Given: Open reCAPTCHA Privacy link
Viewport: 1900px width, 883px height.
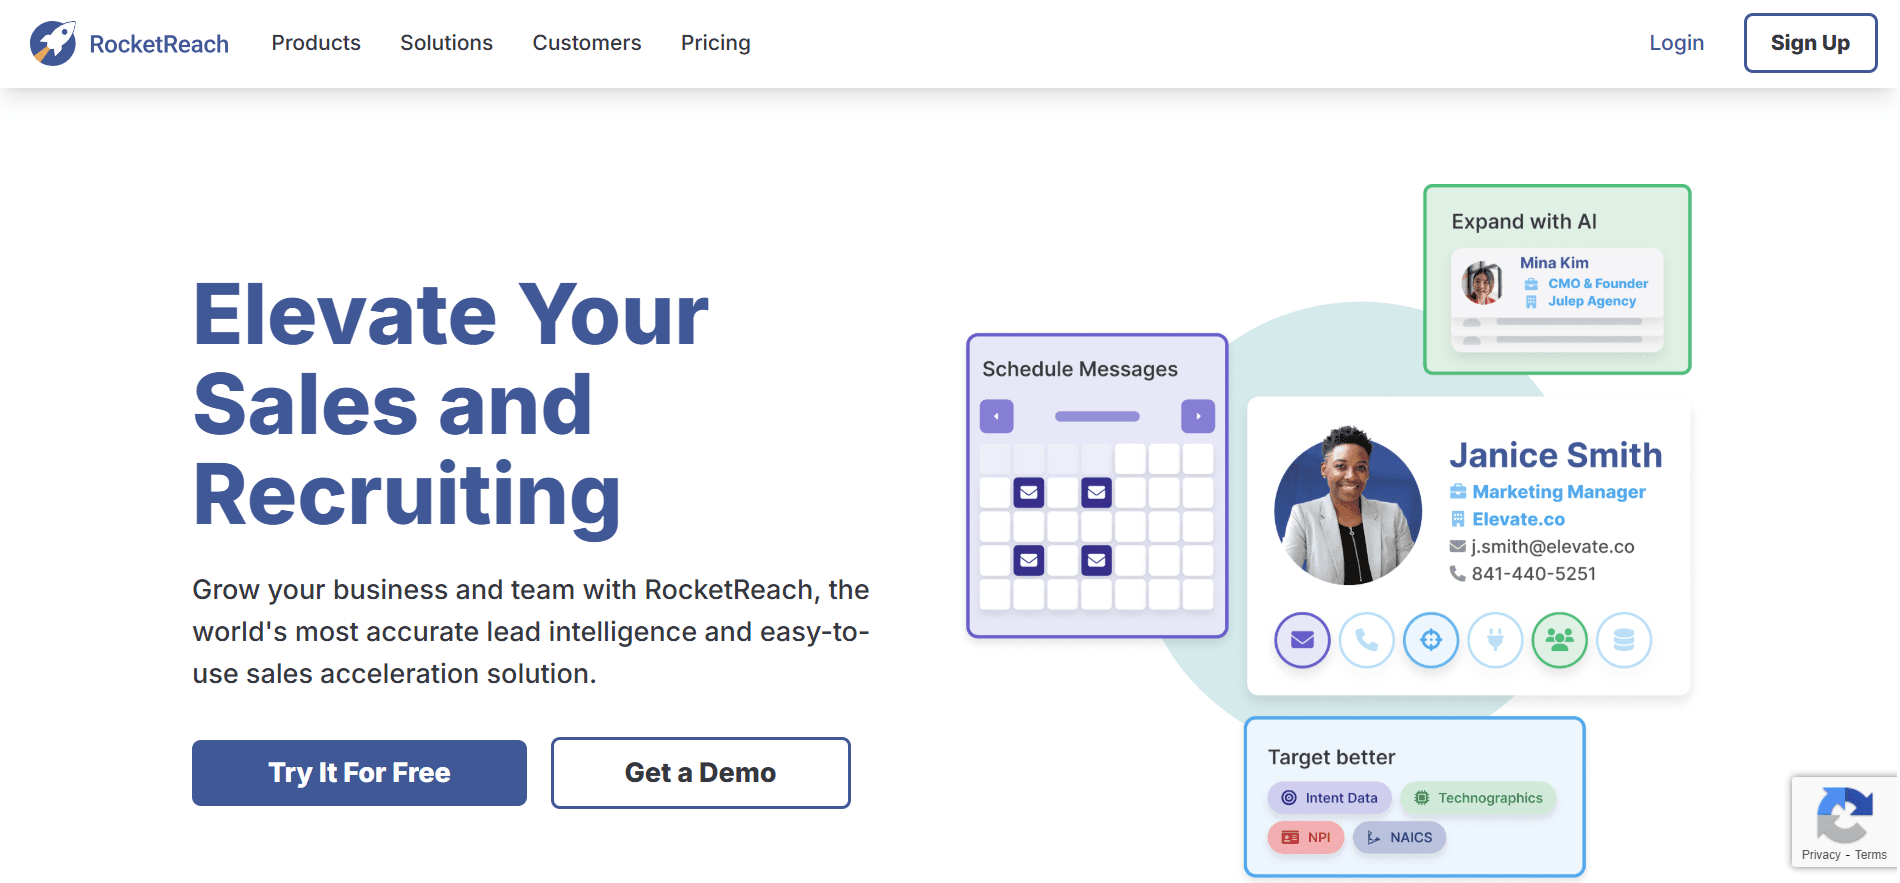Looking at the screenshot, I should pyautogui.click(x=1821, y=855).
